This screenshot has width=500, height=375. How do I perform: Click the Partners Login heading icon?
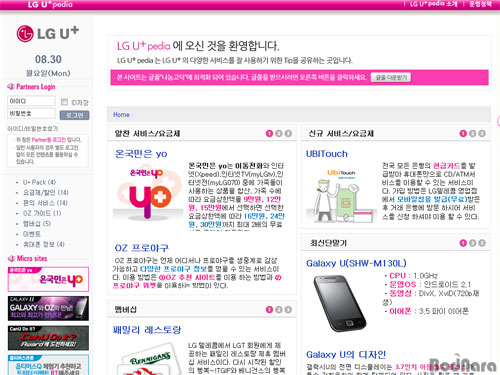pos(11,87)
